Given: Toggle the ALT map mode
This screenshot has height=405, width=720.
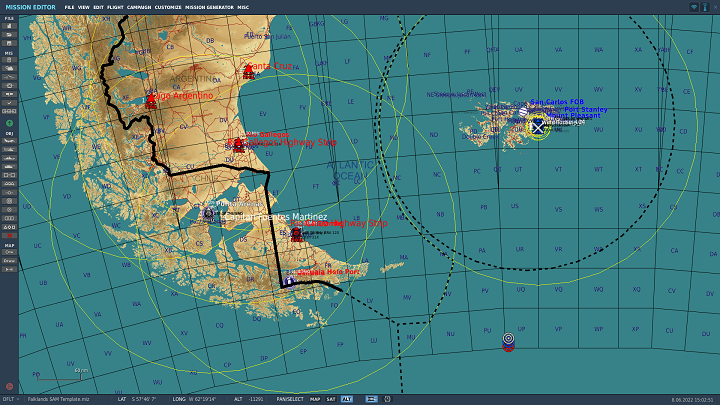Looking at the screenshot, I should [346, 399].
